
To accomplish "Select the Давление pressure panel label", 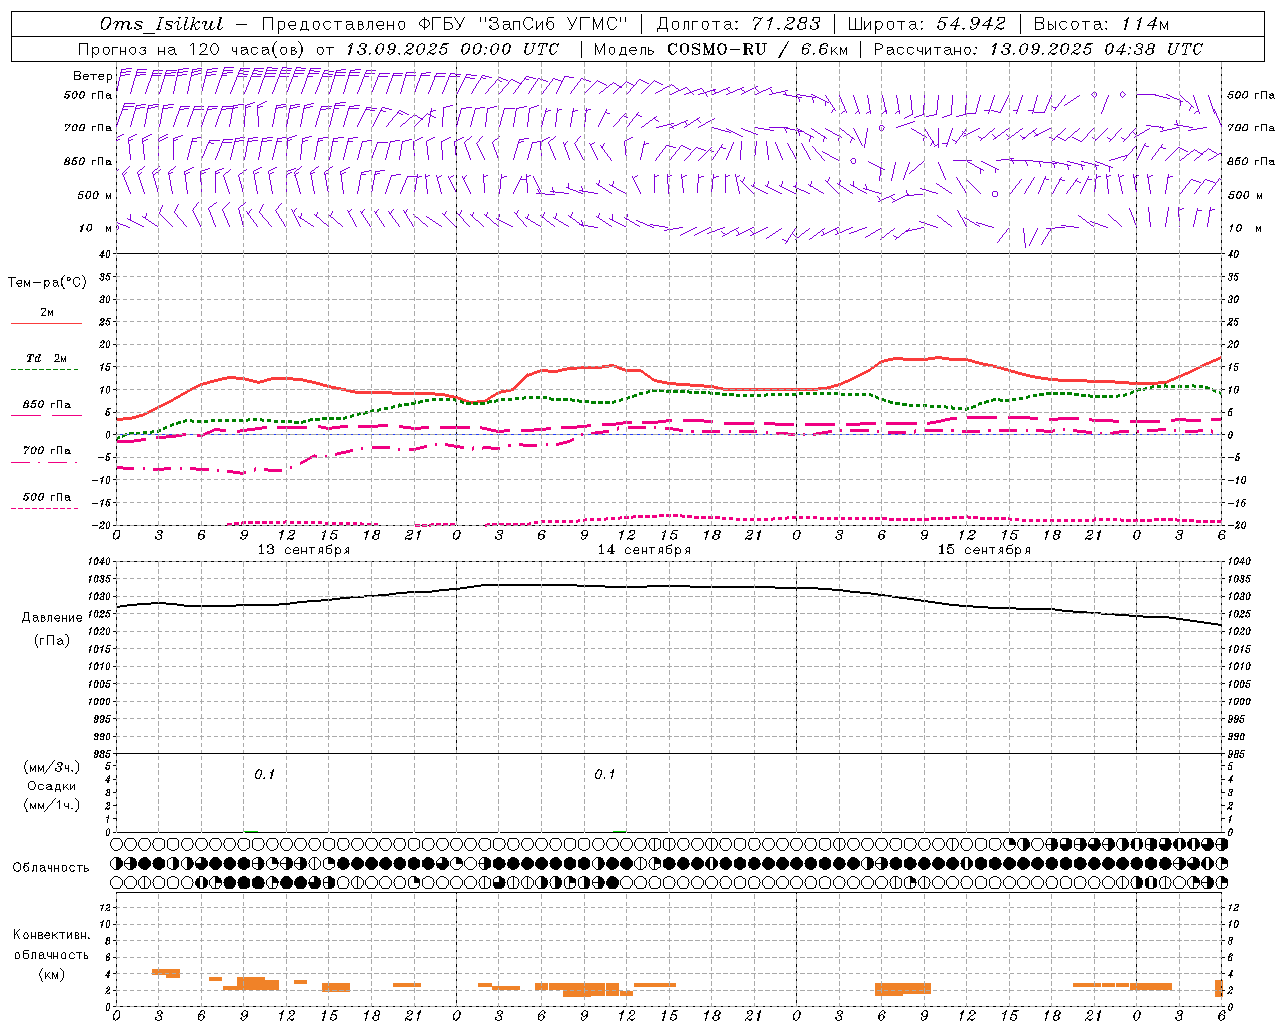I will (x=52, y=617).
